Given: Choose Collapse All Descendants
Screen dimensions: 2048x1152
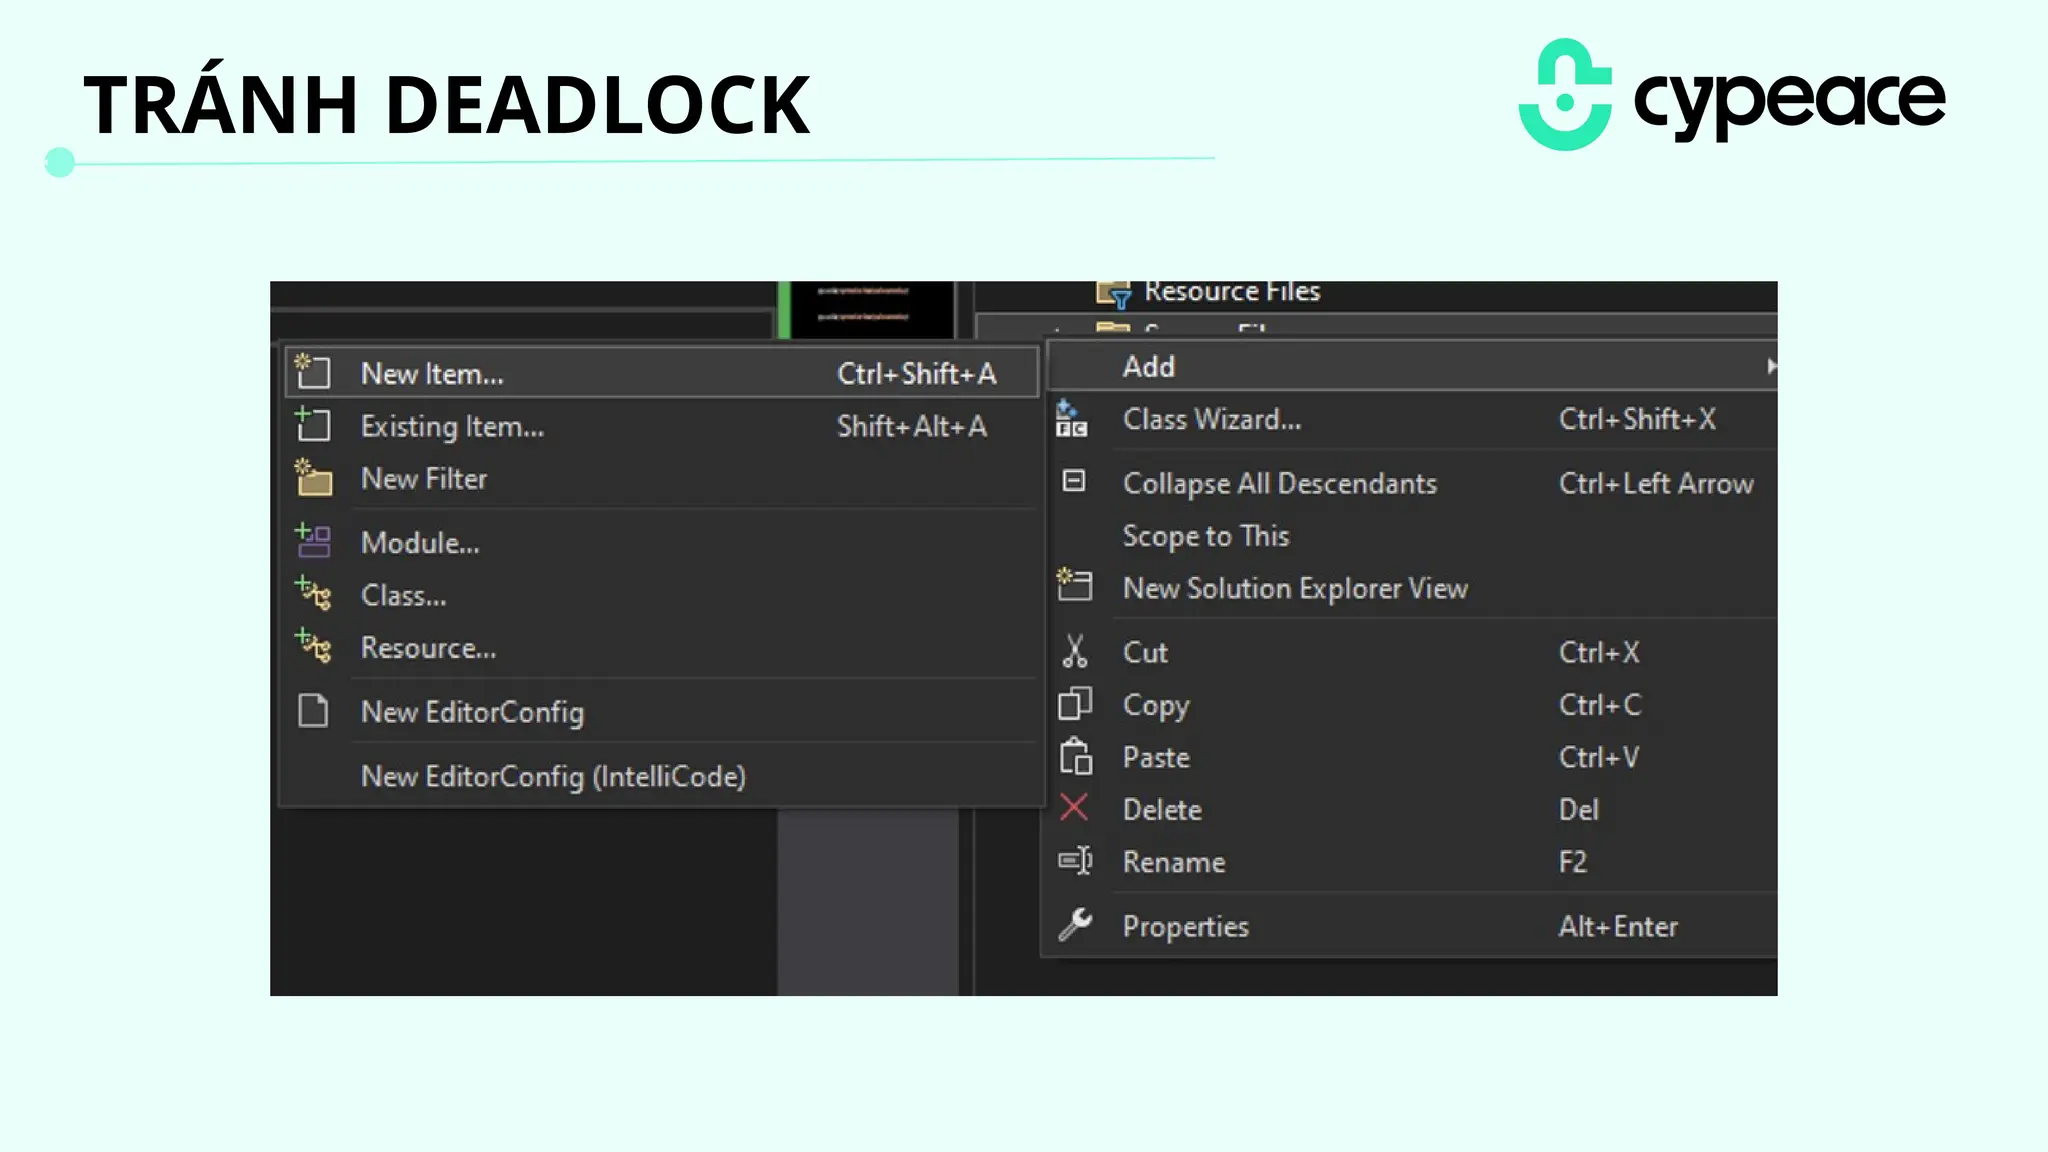Looking at the screenshot, I should [x=1412, y=484].
